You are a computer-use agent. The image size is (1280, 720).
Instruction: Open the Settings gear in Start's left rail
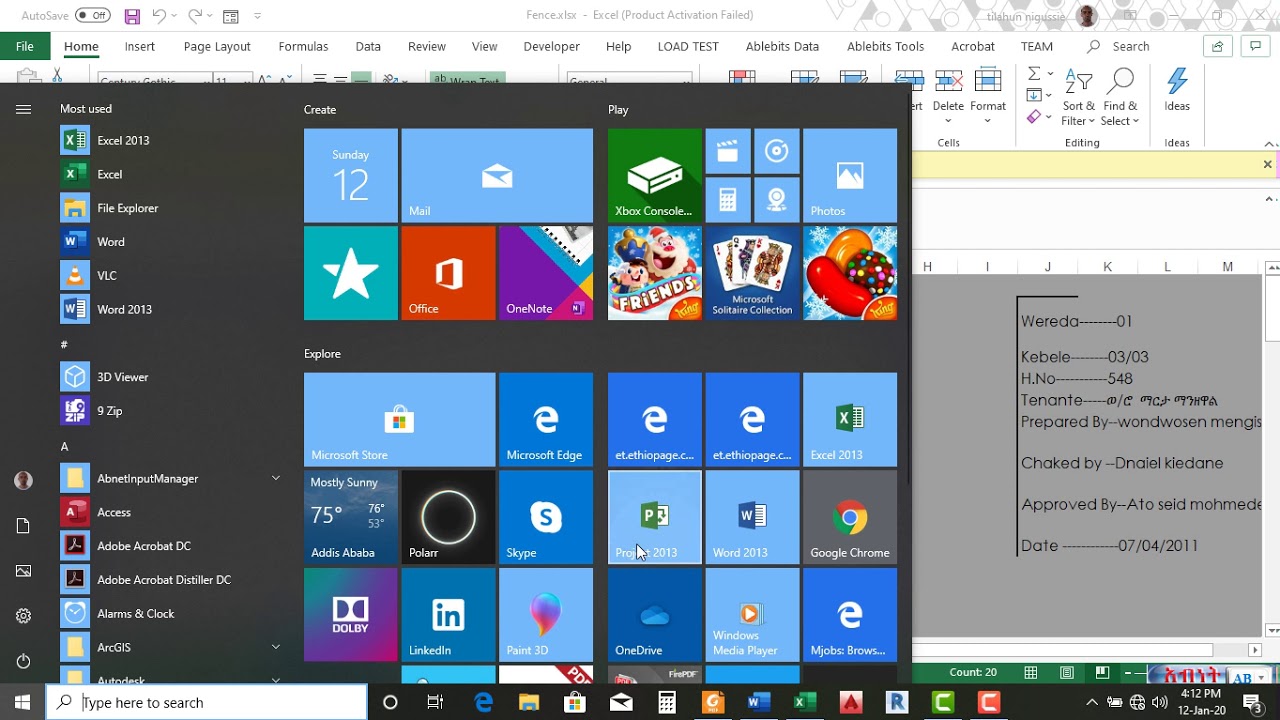coord(23,616)
